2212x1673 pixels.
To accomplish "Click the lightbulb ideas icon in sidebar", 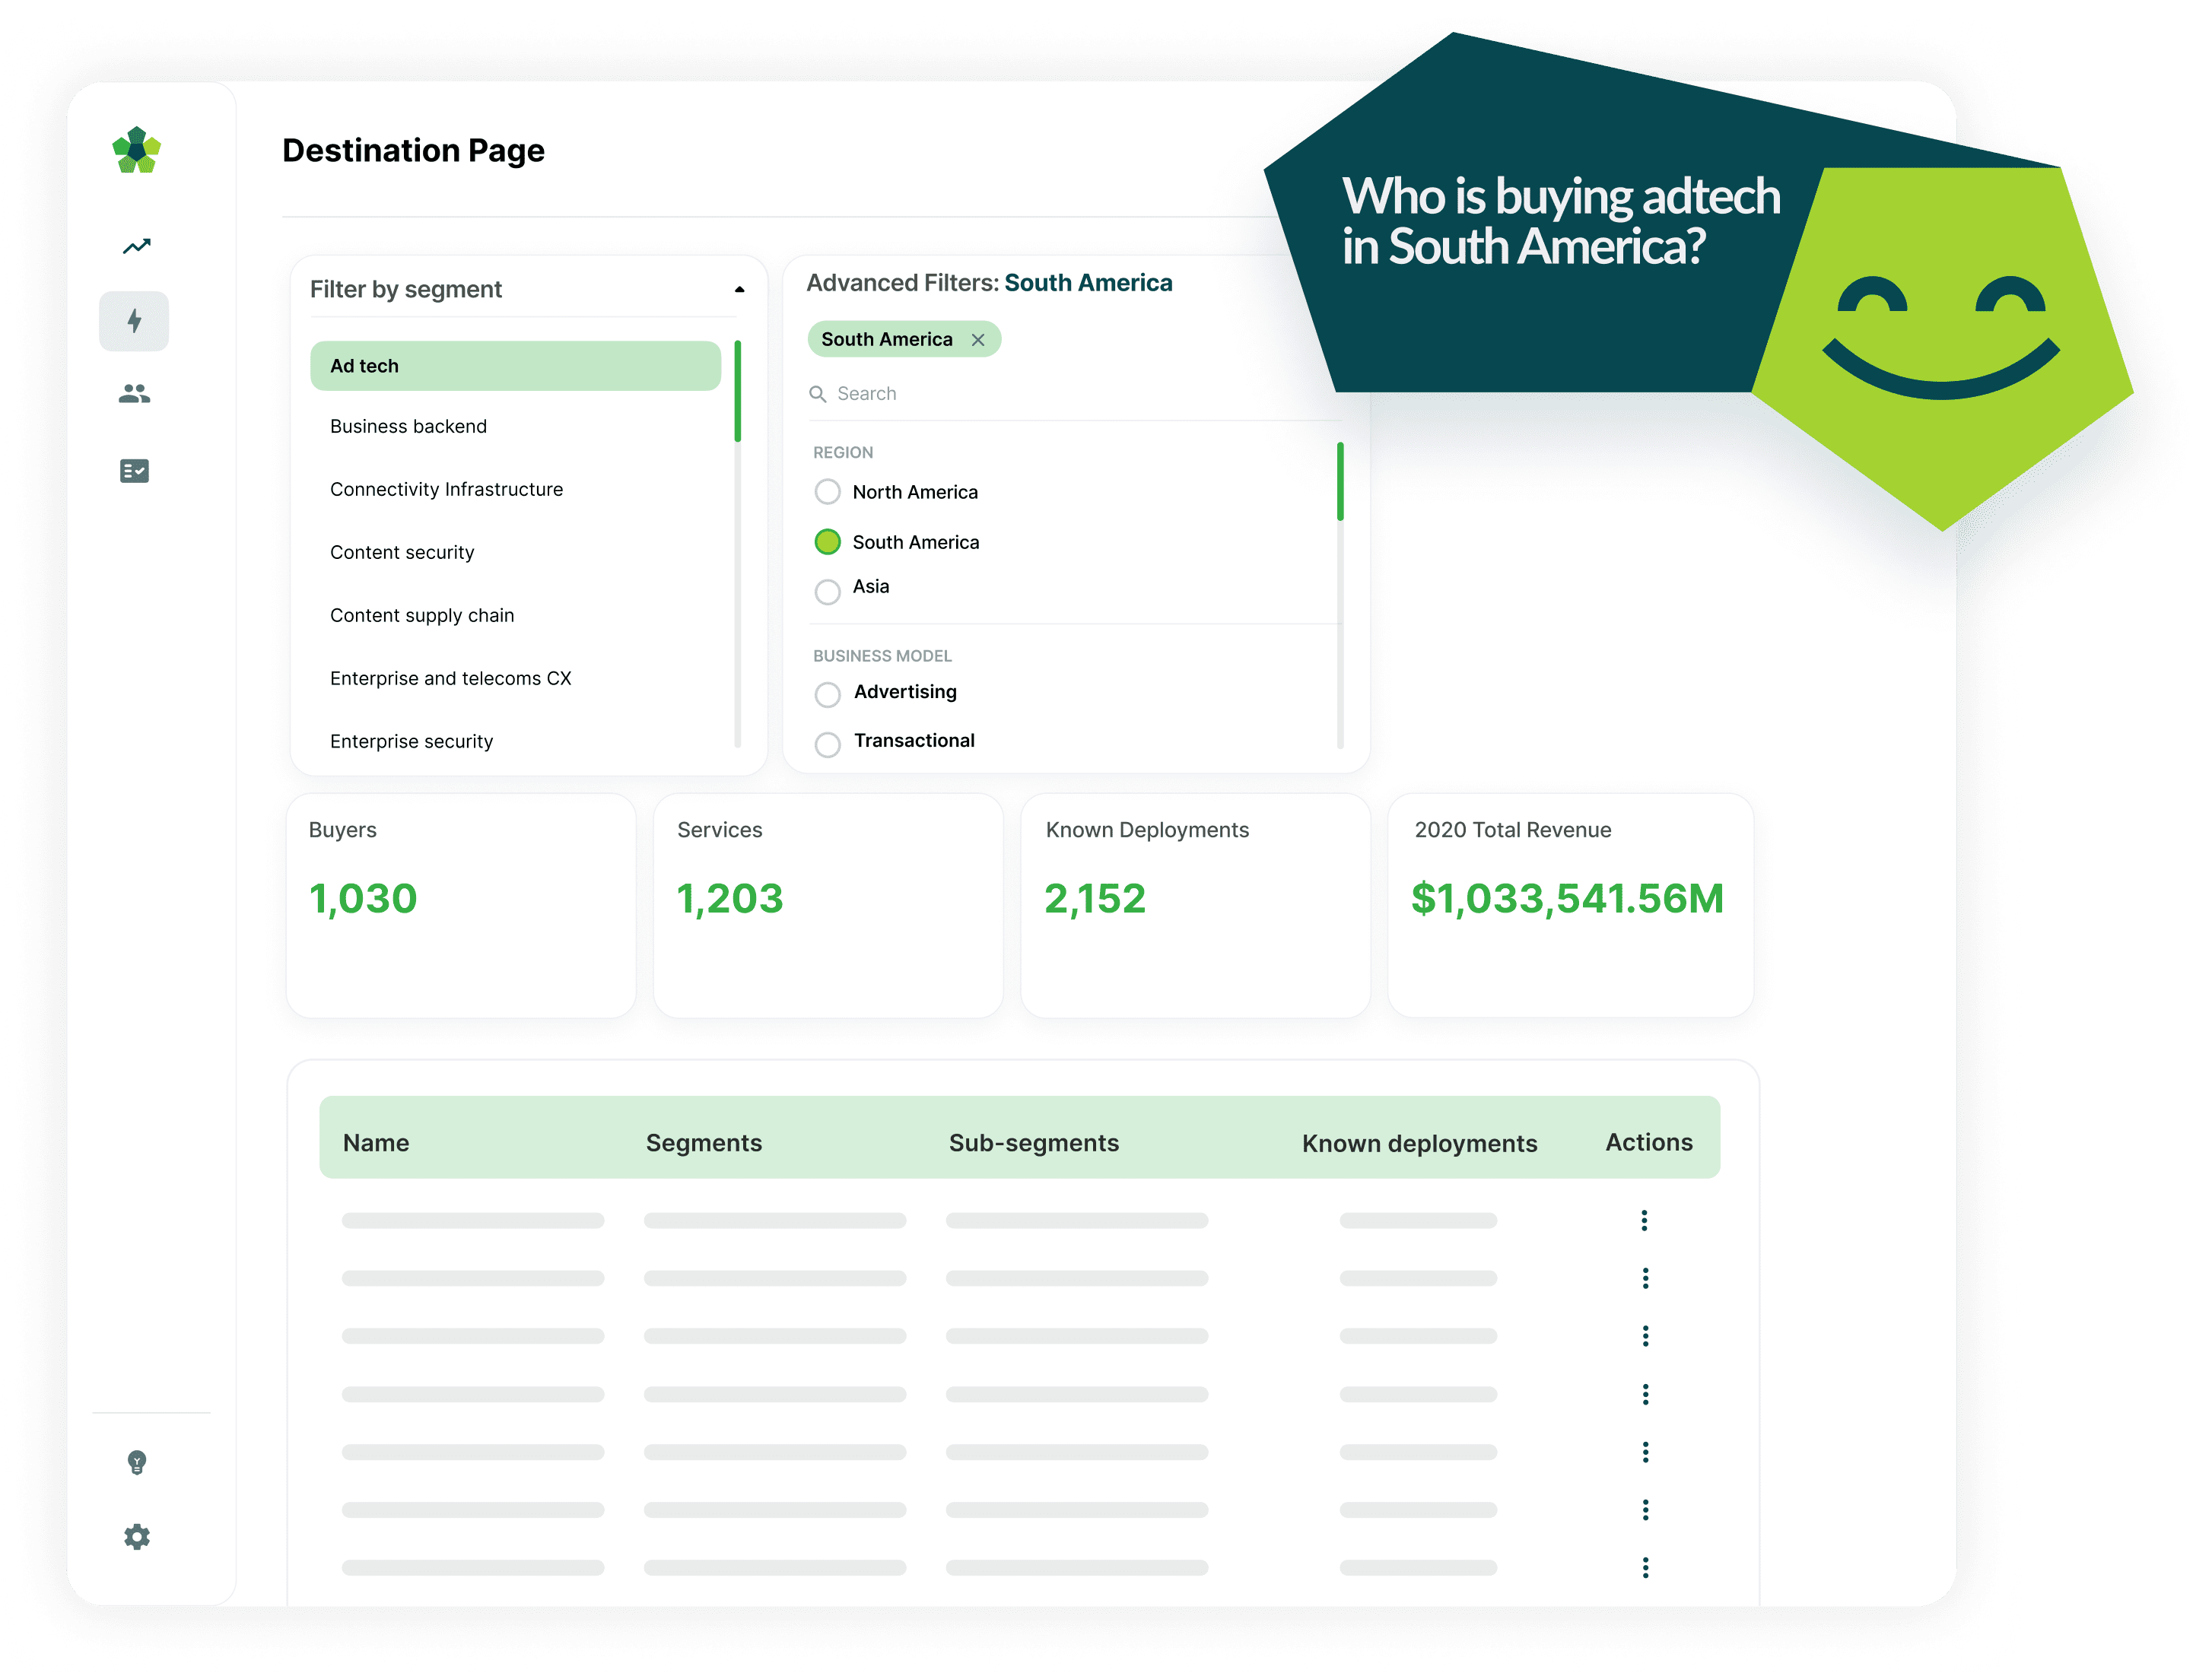I will (137, 1463).
